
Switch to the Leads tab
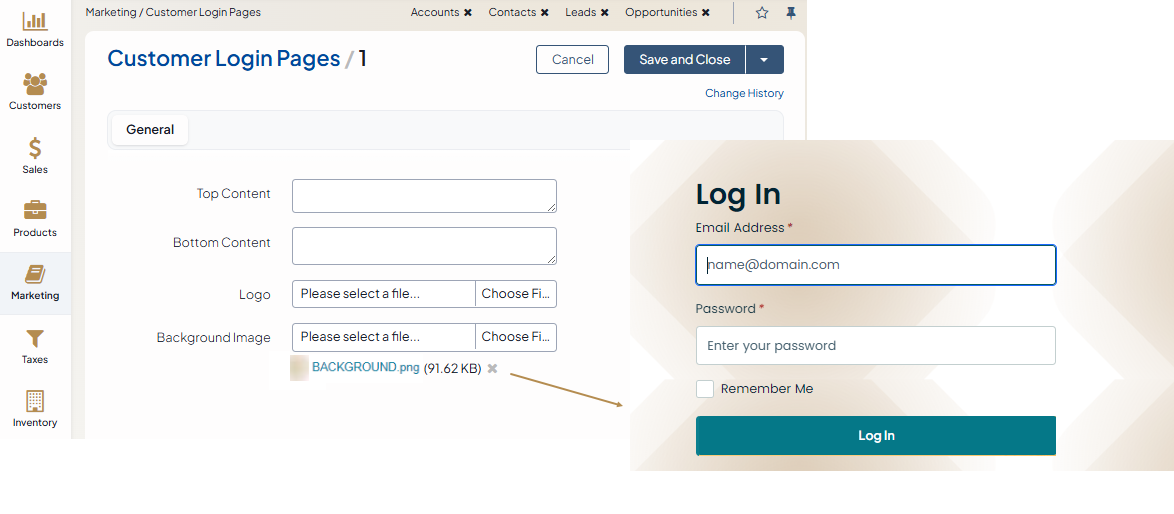coord(580,13)
